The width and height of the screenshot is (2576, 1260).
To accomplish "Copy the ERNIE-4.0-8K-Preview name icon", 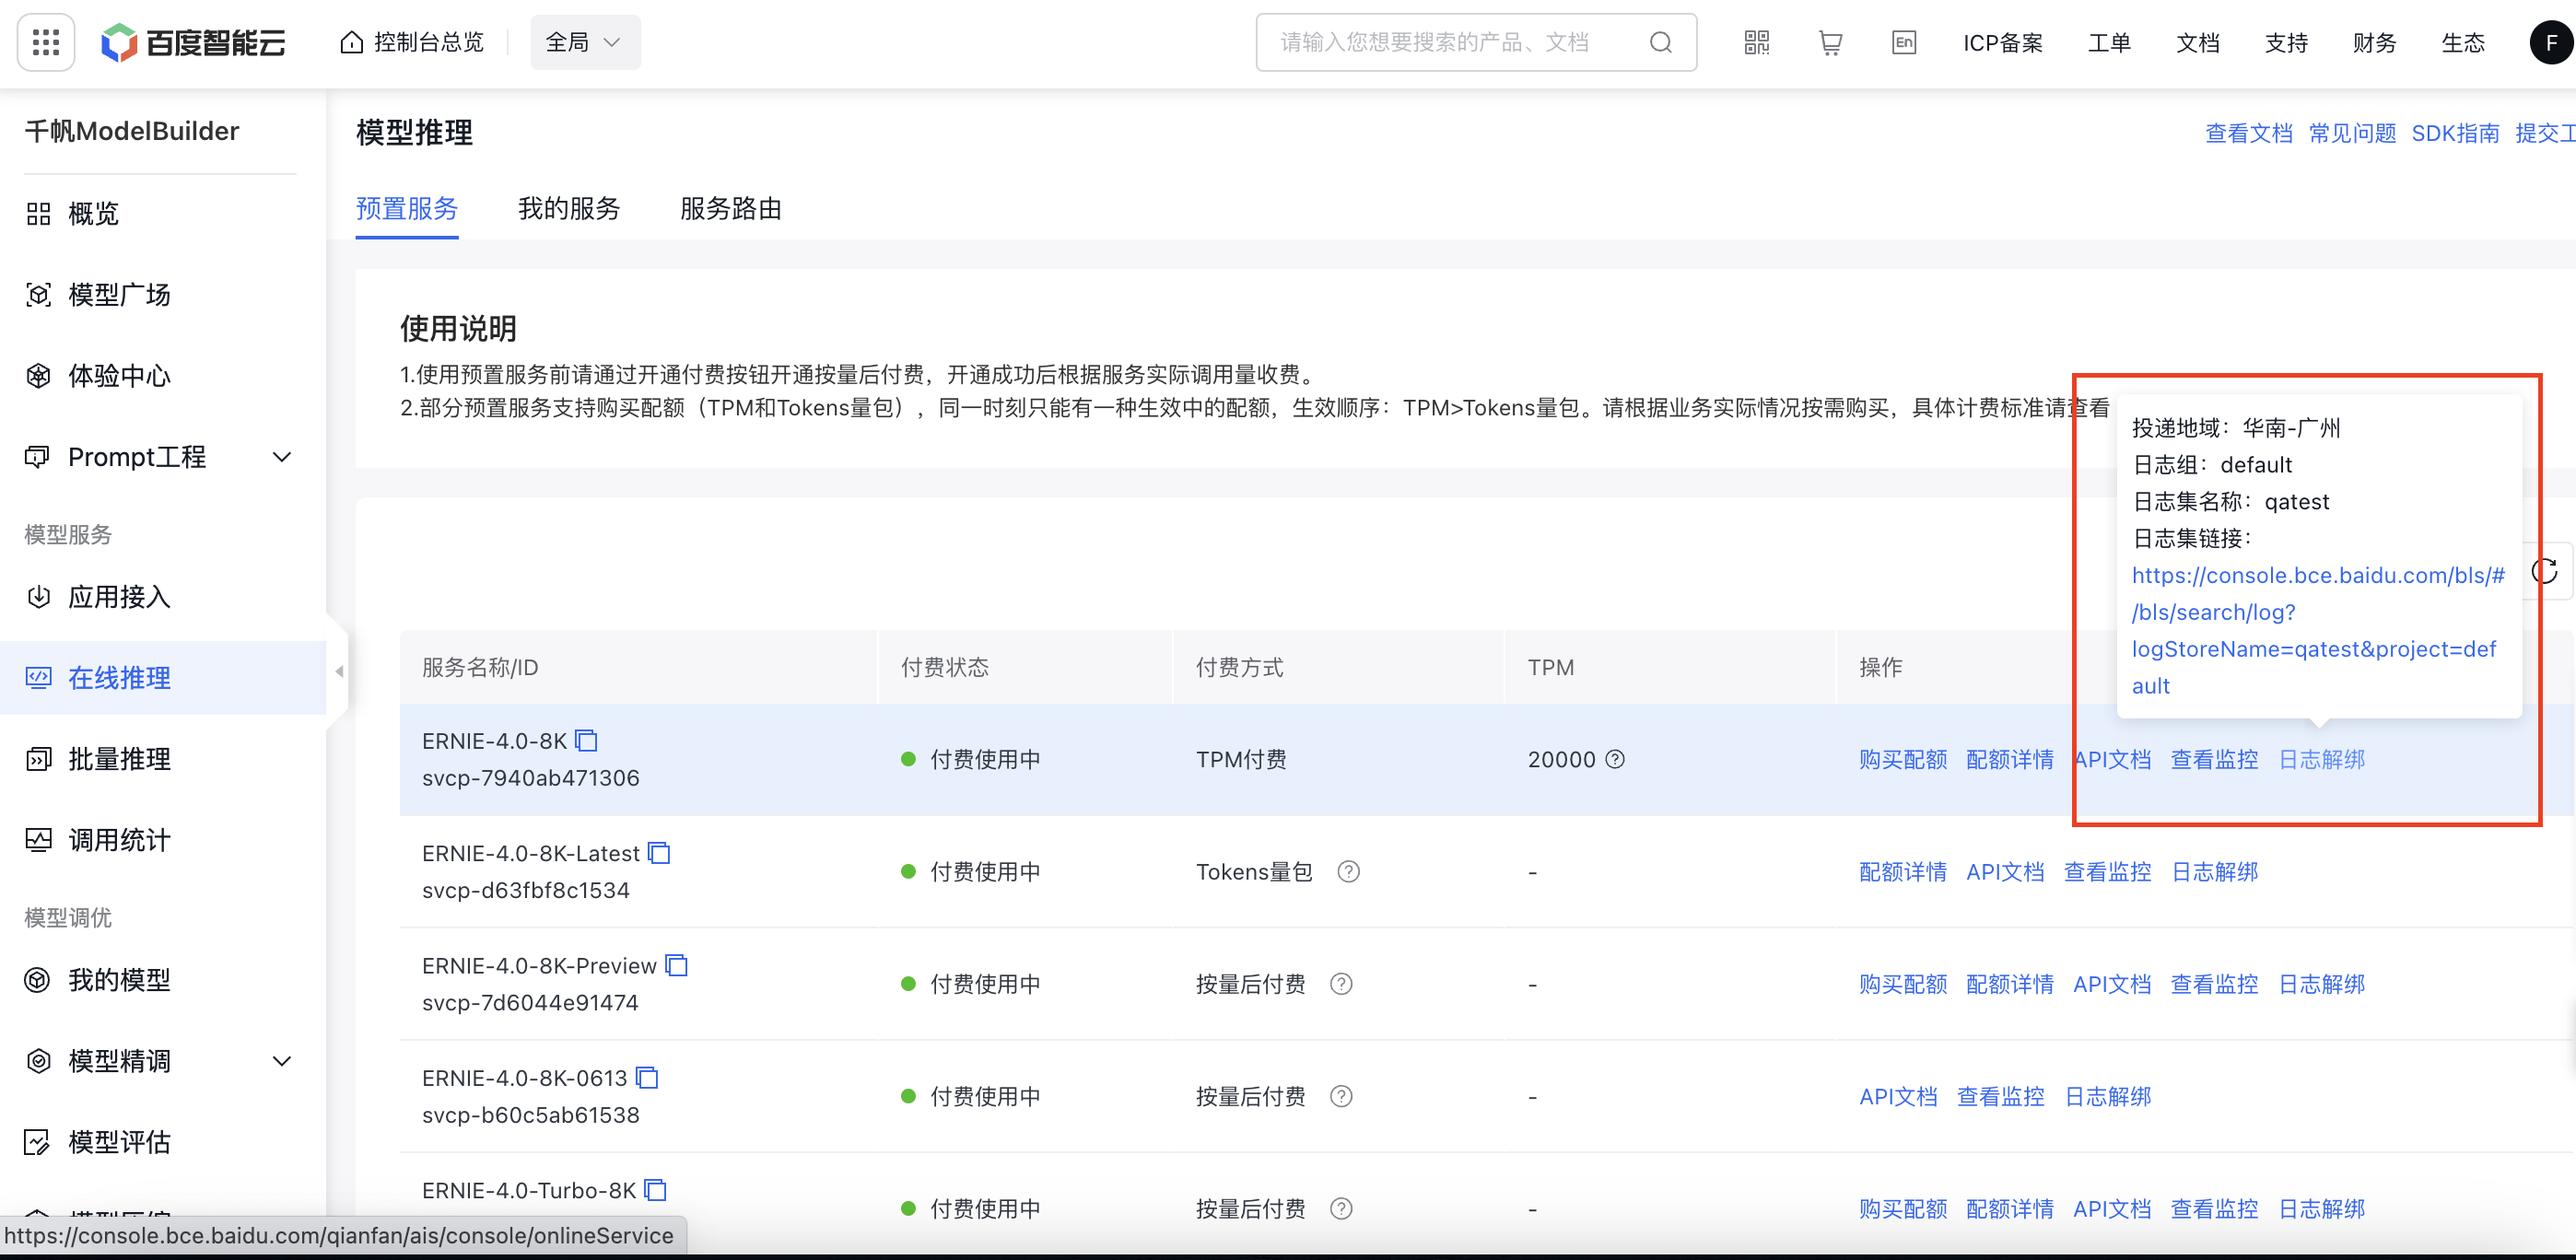I will click(677, 965).
